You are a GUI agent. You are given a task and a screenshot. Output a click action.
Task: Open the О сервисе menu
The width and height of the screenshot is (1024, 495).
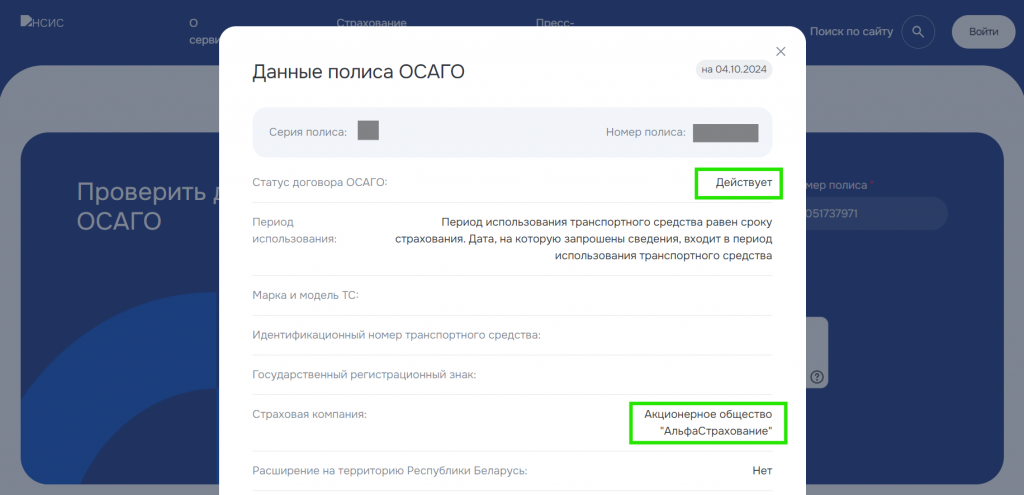click(x=198, y=31)
